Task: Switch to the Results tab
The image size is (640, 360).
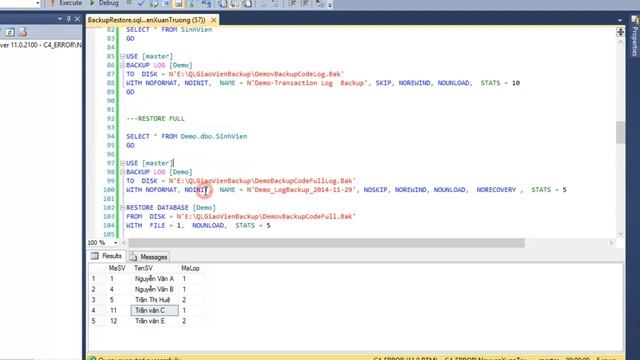Action: [x=107, y=256]
